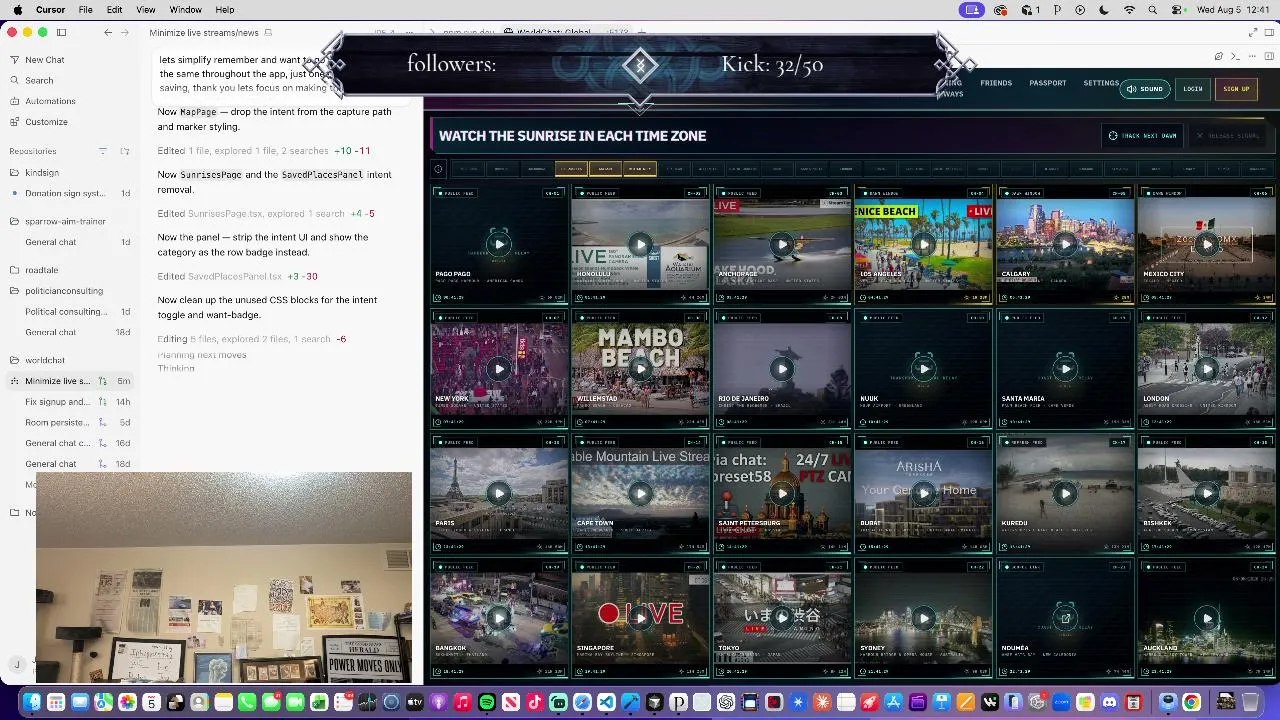This screenshot has height=720, width=1280.
Task: Expand the Edited 1 file summary
Action: pyautogui.click(x=264, y=151)
